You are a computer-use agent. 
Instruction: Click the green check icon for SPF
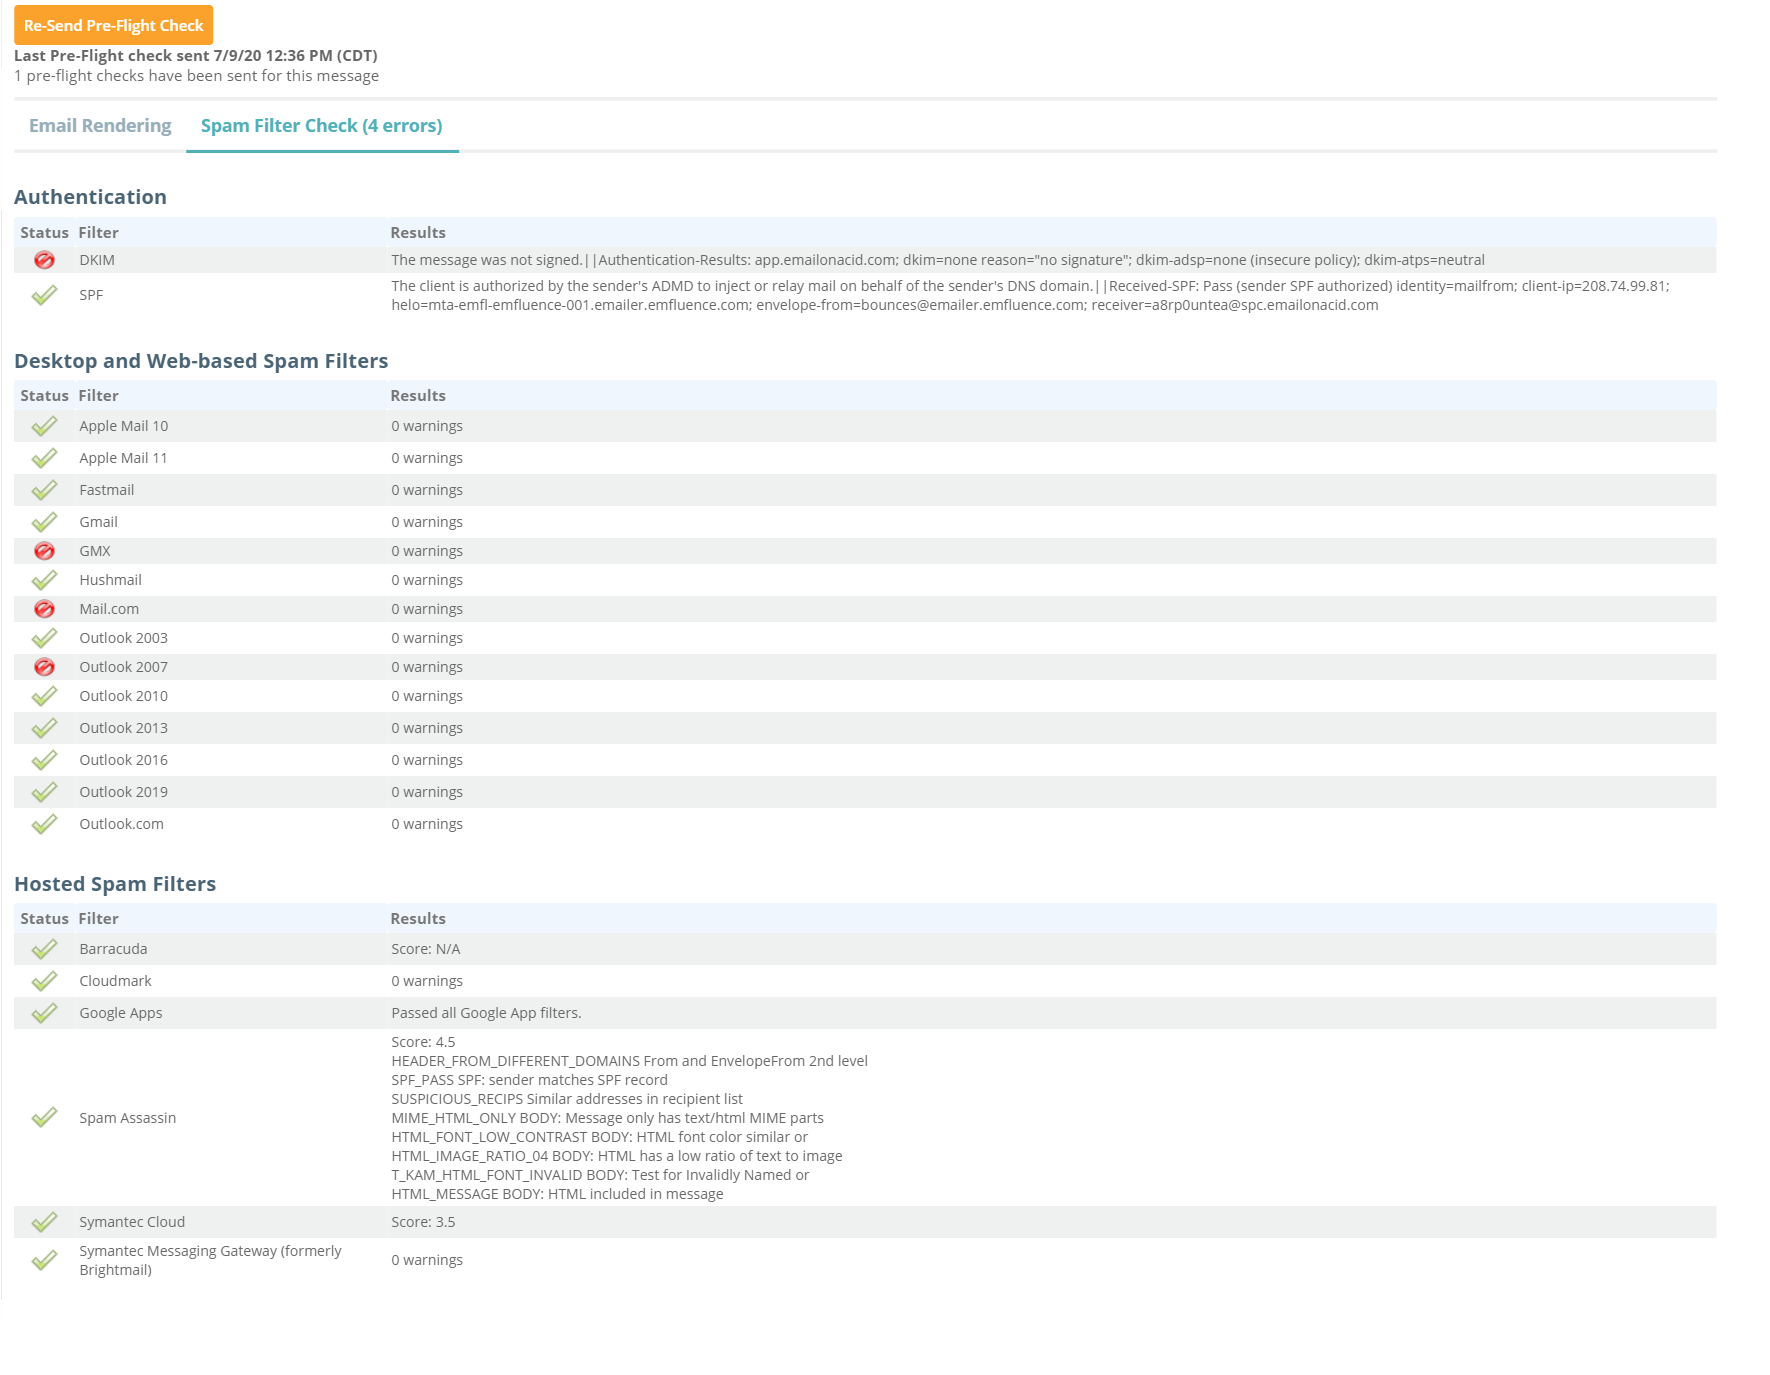tap(44, 295)
